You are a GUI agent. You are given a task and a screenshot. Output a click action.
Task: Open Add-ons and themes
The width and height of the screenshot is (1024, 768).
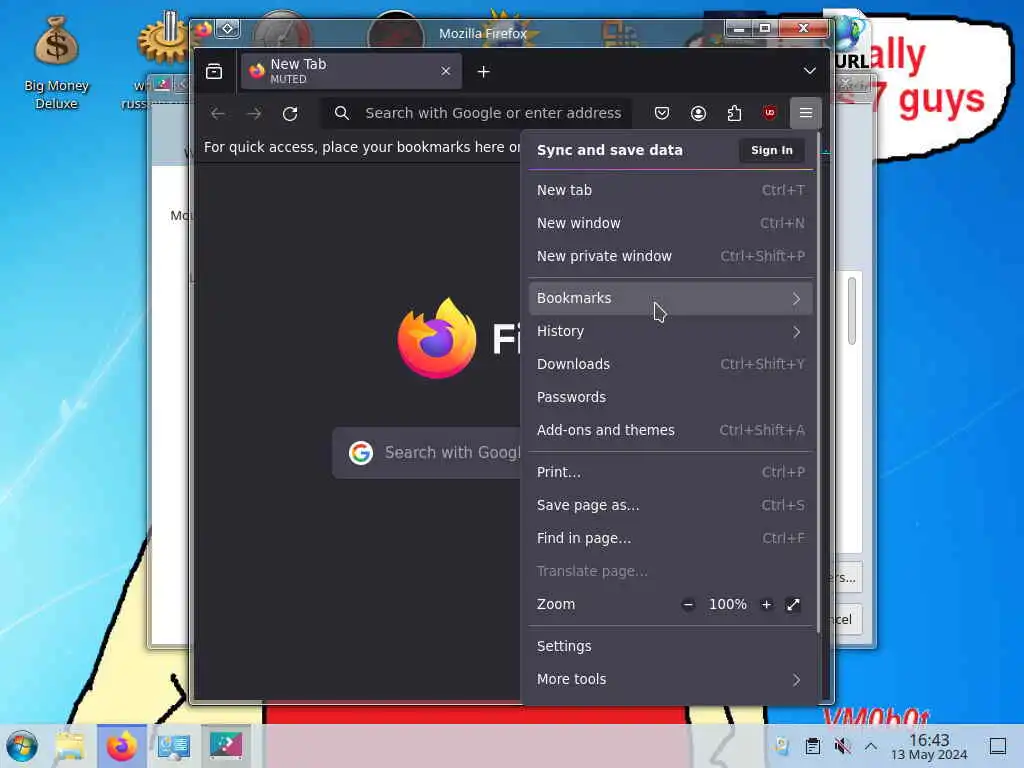point(670,430)
